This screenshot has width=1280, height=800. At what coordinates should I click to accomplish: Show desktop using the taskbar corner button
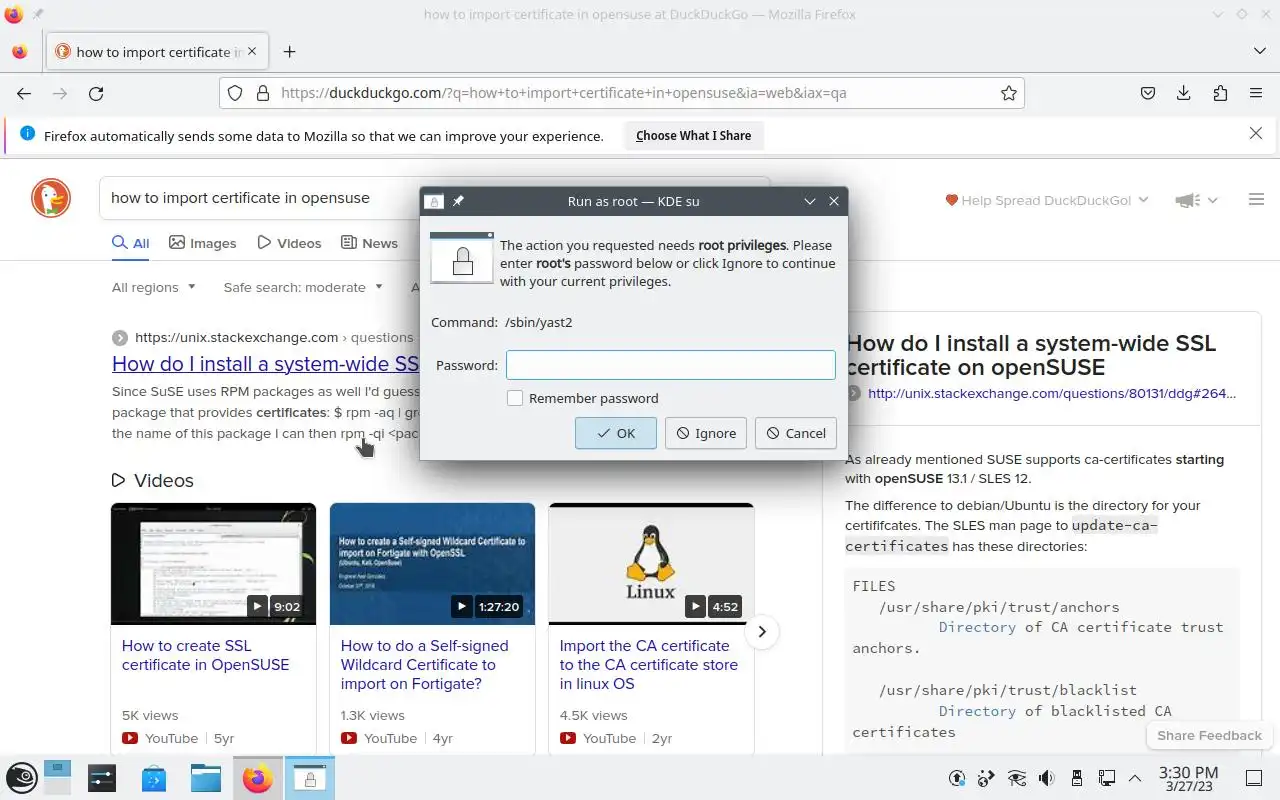click(x=1254, y=778)
